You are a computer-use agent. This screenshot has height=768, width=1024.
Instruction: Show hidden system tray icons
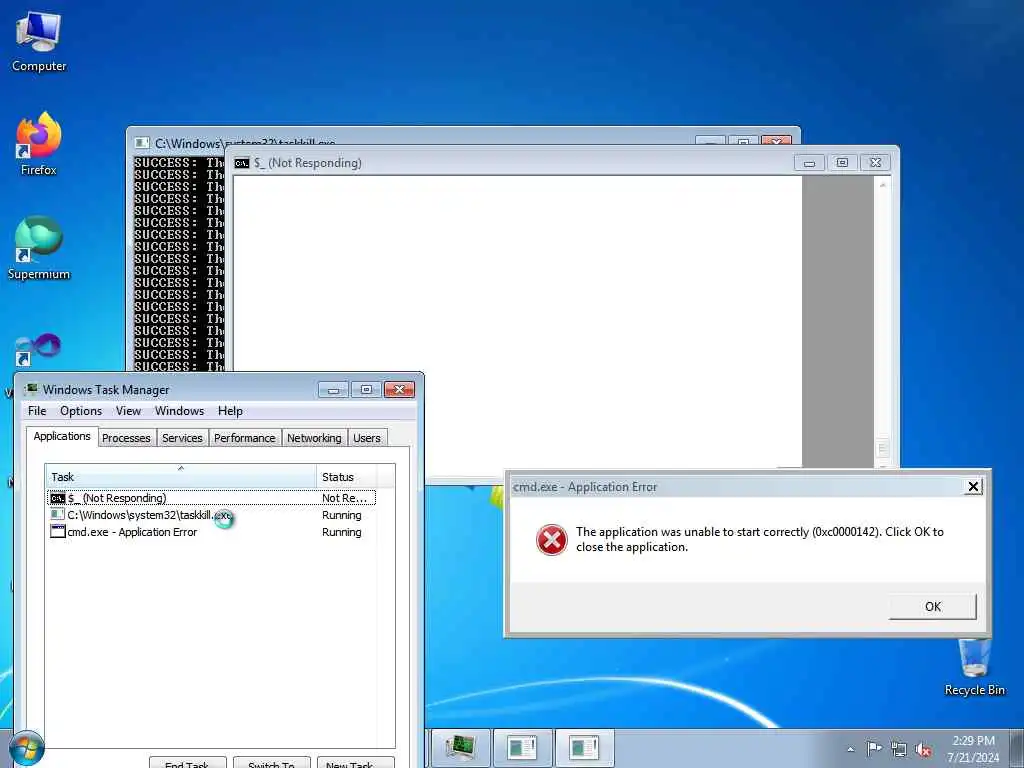(x=850, y=749)
